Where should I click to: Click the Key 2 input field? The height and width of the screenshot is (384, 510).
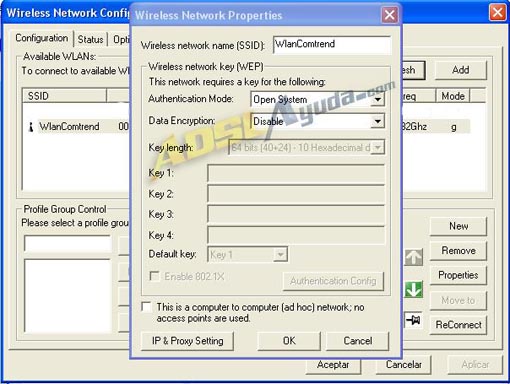(x=296, y=194)
